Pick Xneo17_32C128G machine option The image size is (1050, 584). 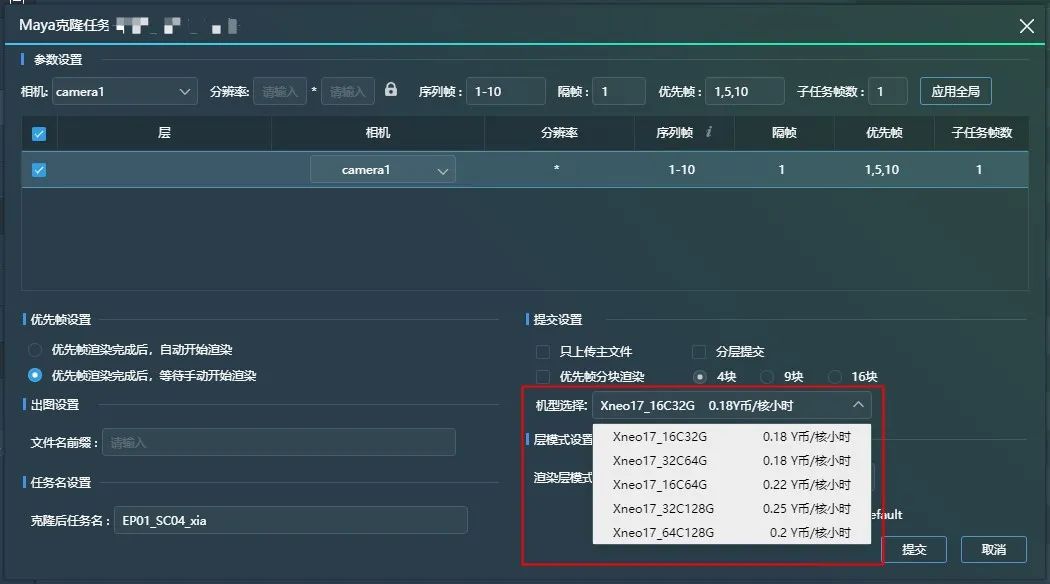tap(731, 508)
